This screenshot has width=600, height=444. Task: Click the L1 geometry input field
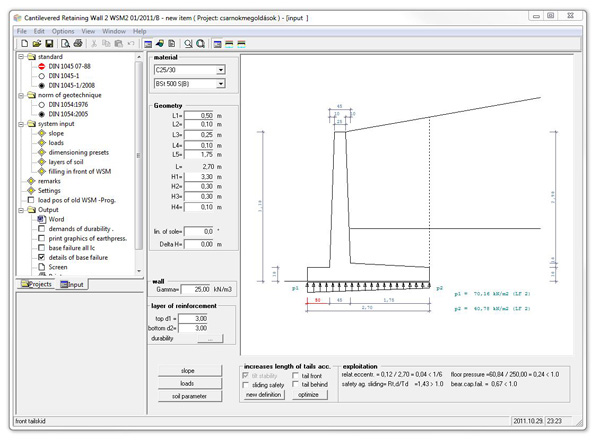pyautogui.click(x=200, y=116)
